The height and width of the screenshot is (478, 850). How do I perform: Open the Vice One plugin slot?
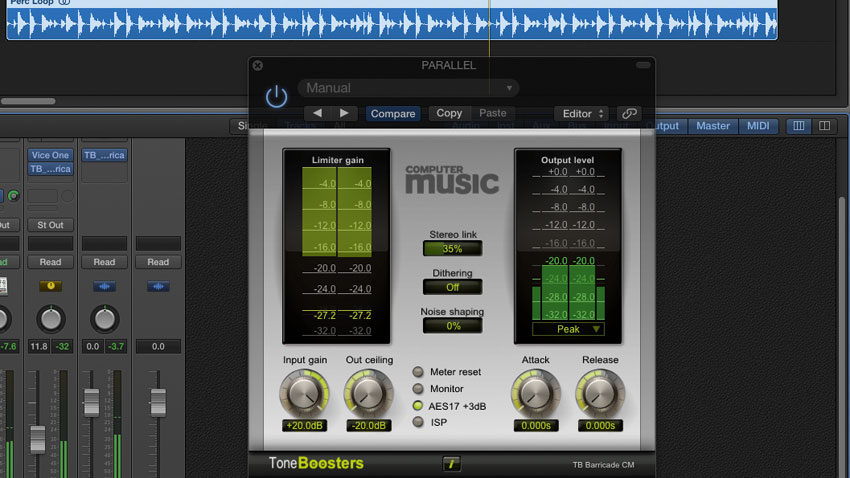point(50,155)
